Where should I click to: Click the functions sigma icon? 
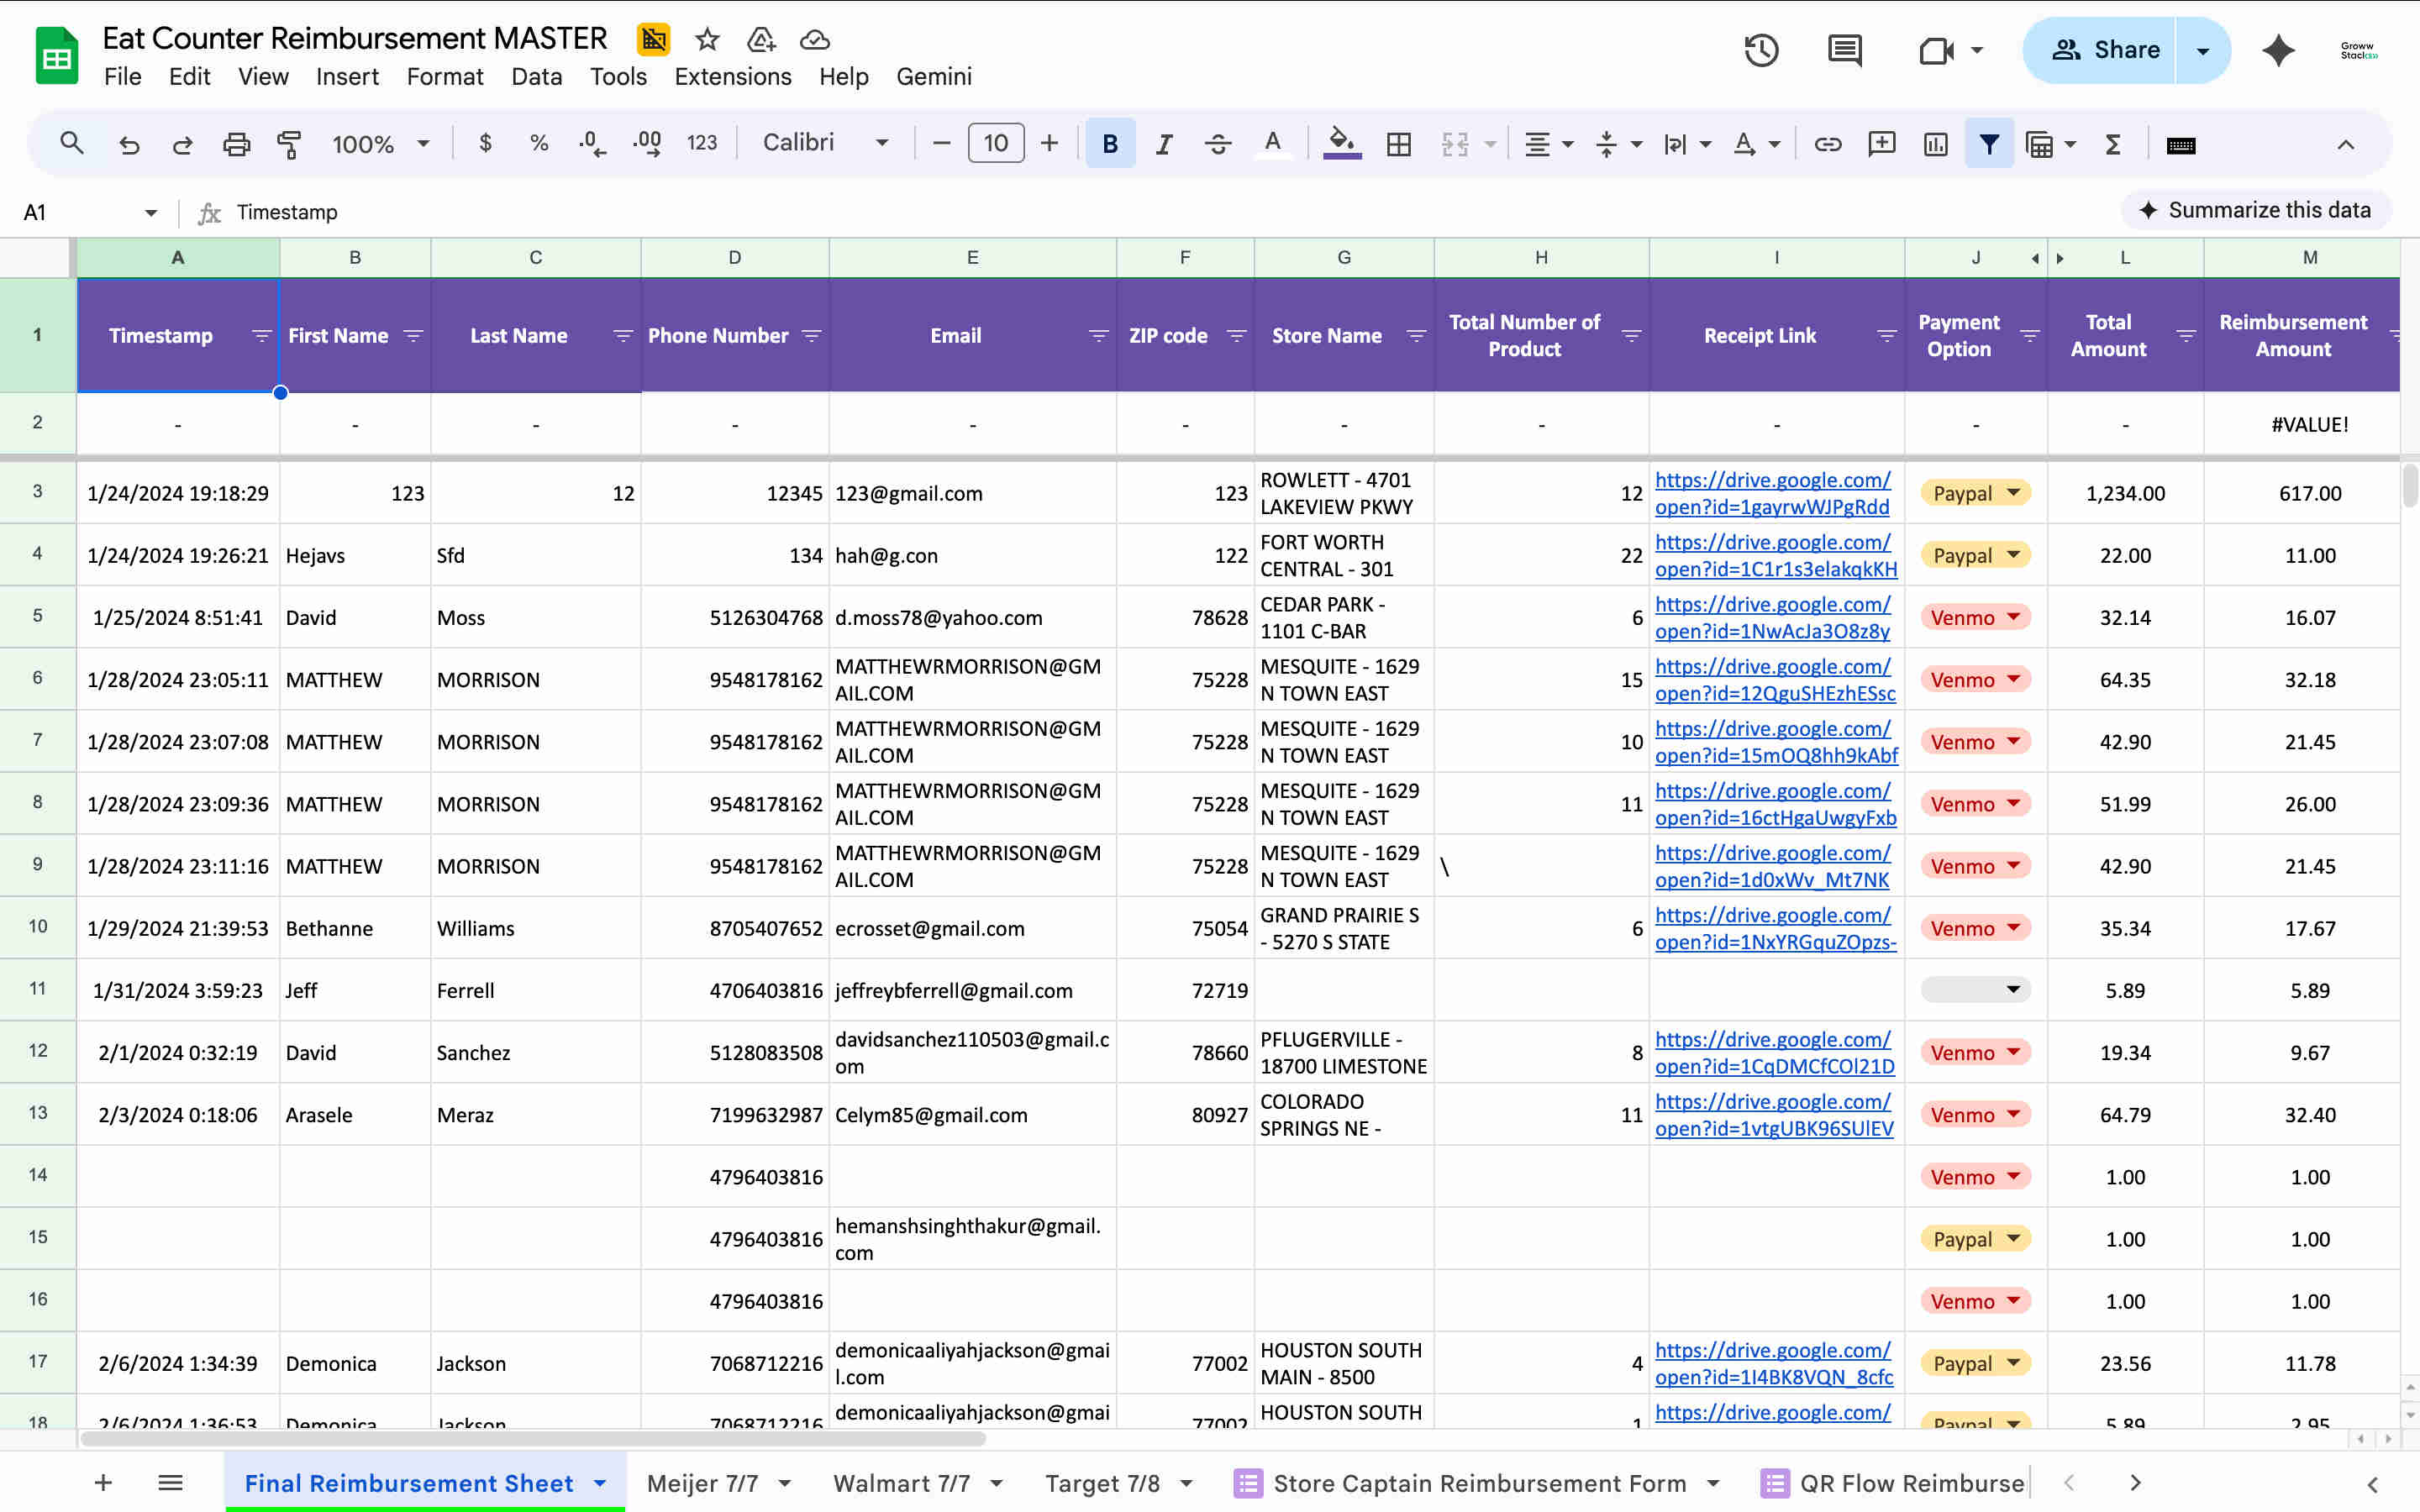(x=2113, y=144)
